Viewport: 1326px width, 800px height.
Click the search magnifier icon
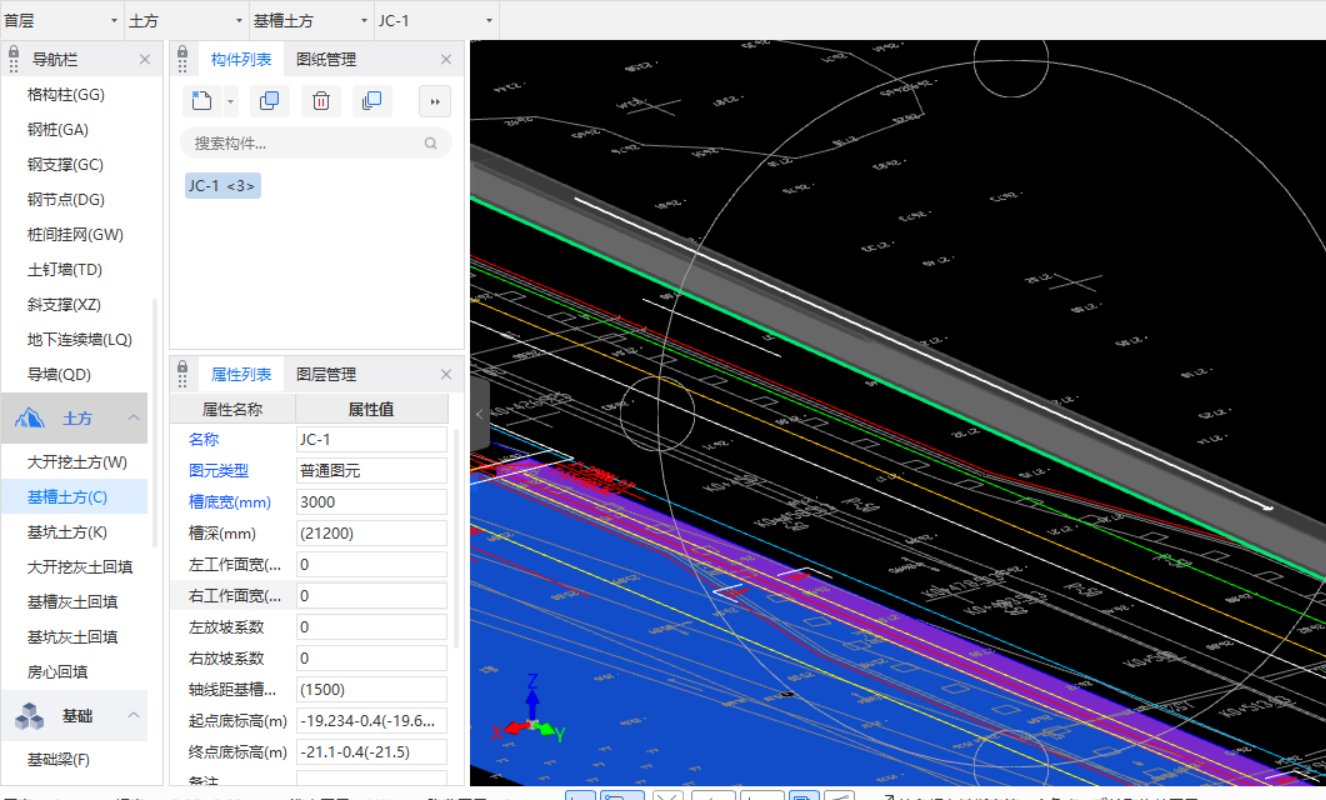431,143
